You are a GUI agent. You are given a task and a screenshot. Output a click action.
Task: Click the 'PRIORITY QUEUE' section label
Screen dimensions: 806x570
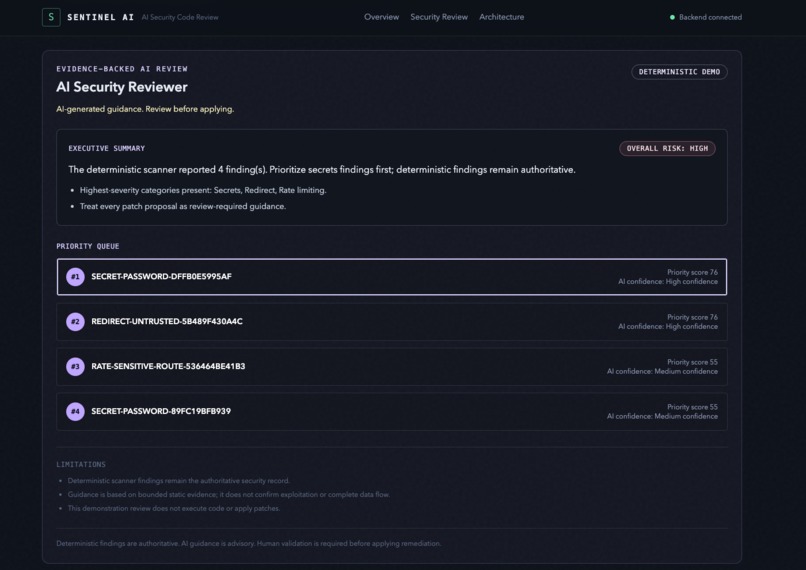click(x=87, y=246)
